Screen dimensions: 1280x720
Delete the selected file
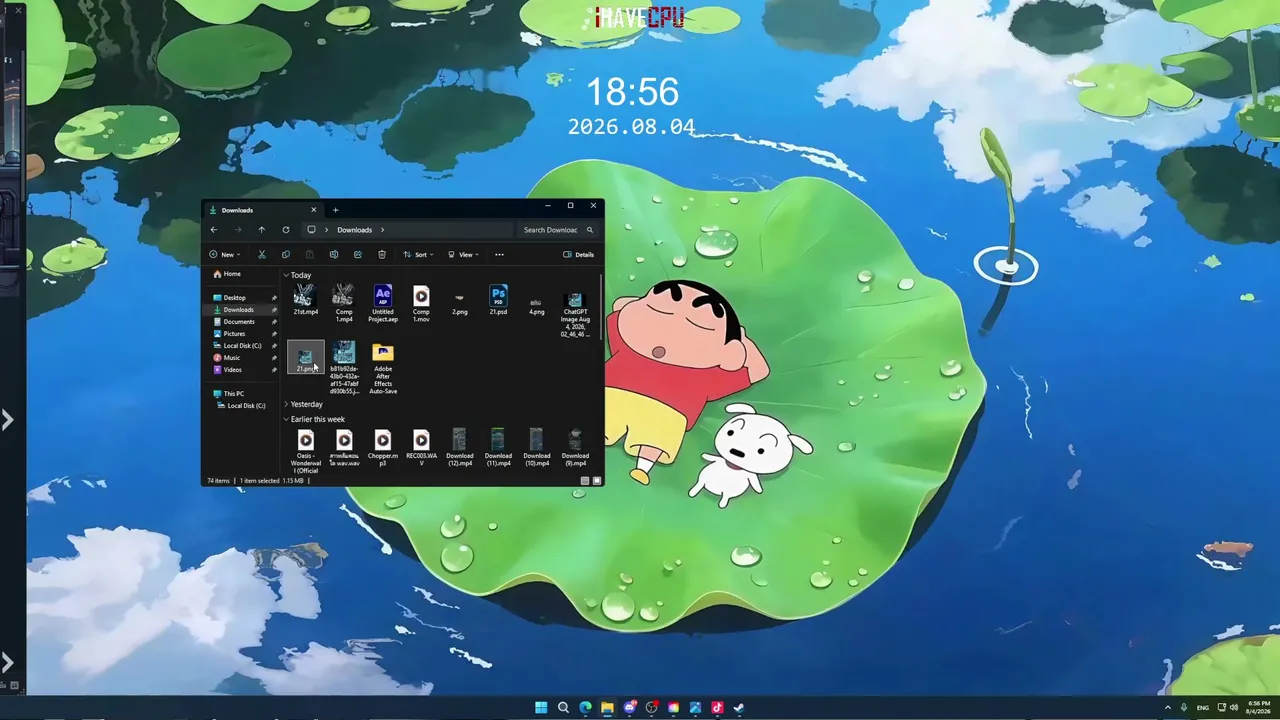click(x=382, y=255)
